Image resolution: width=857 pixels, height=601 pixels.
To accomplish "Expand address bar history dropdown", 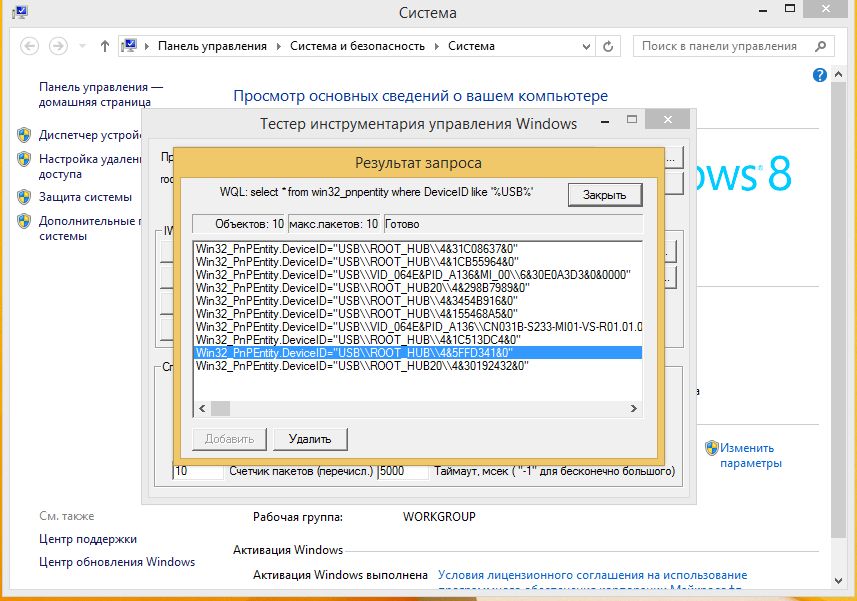I will tap(586, 46).
